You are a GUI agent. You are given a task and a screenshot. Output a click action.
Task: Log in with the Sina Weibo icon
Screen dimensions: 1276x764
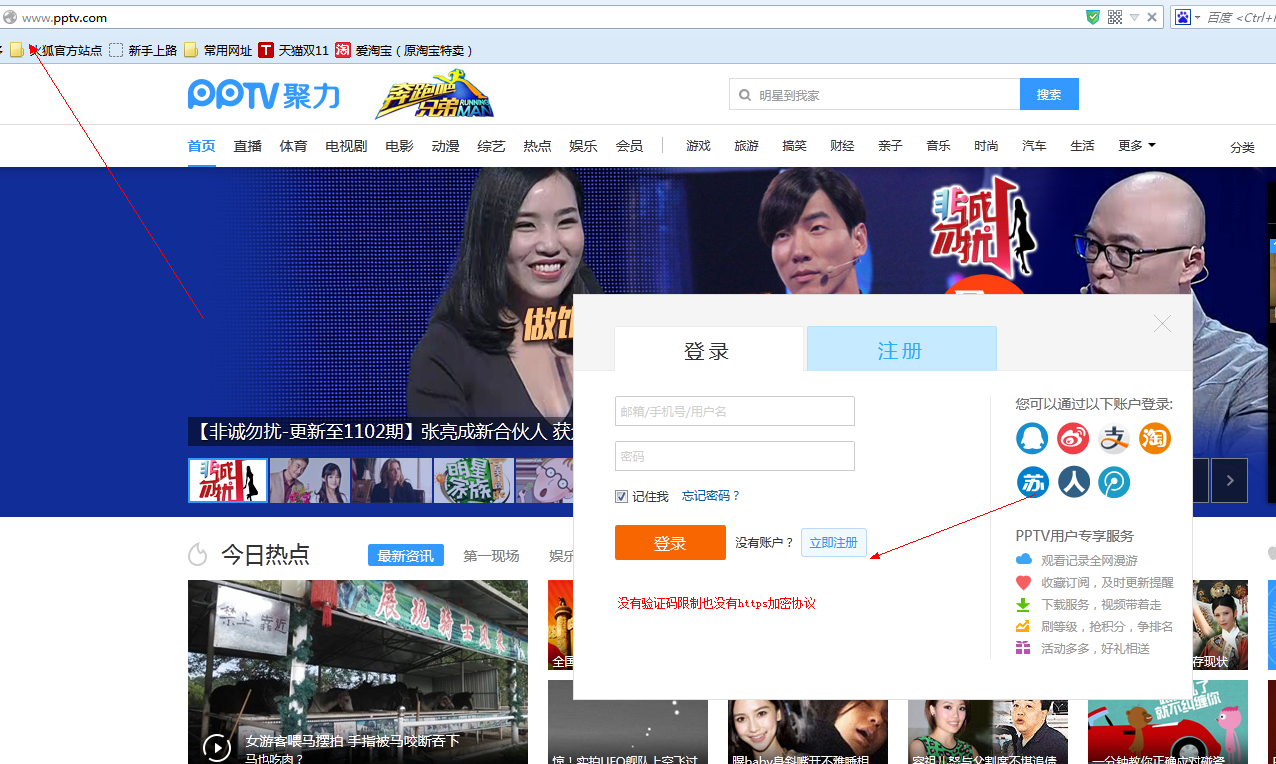coord(1073,438)
